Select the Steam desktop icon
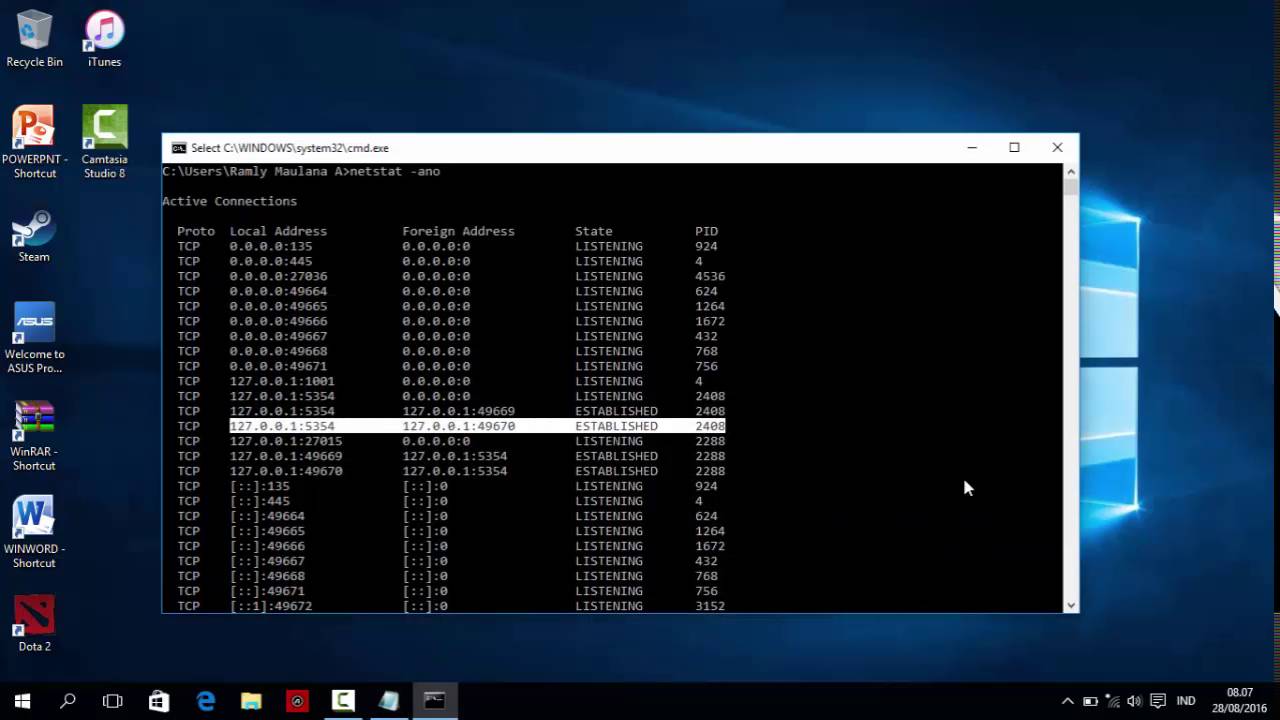This screenshot has height=720, width=1280. (x=34, y=236)
